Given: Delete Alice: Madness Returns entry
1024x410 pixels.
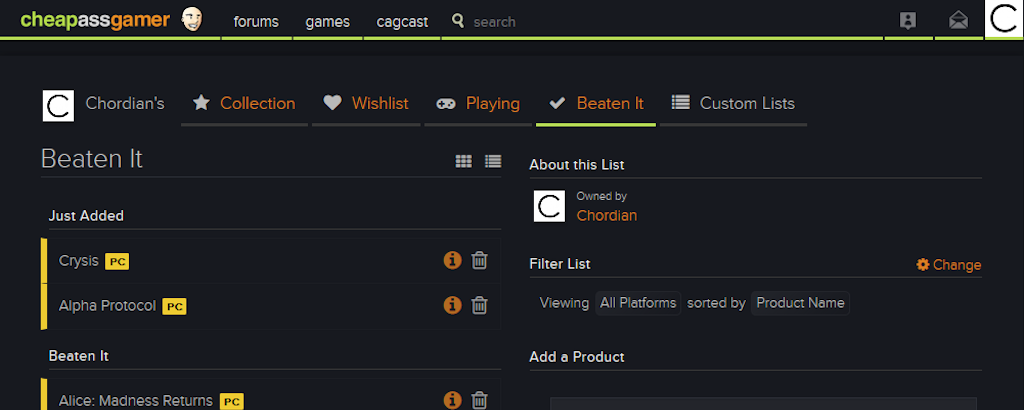Looking at the screenshot, I should point(479,400).
